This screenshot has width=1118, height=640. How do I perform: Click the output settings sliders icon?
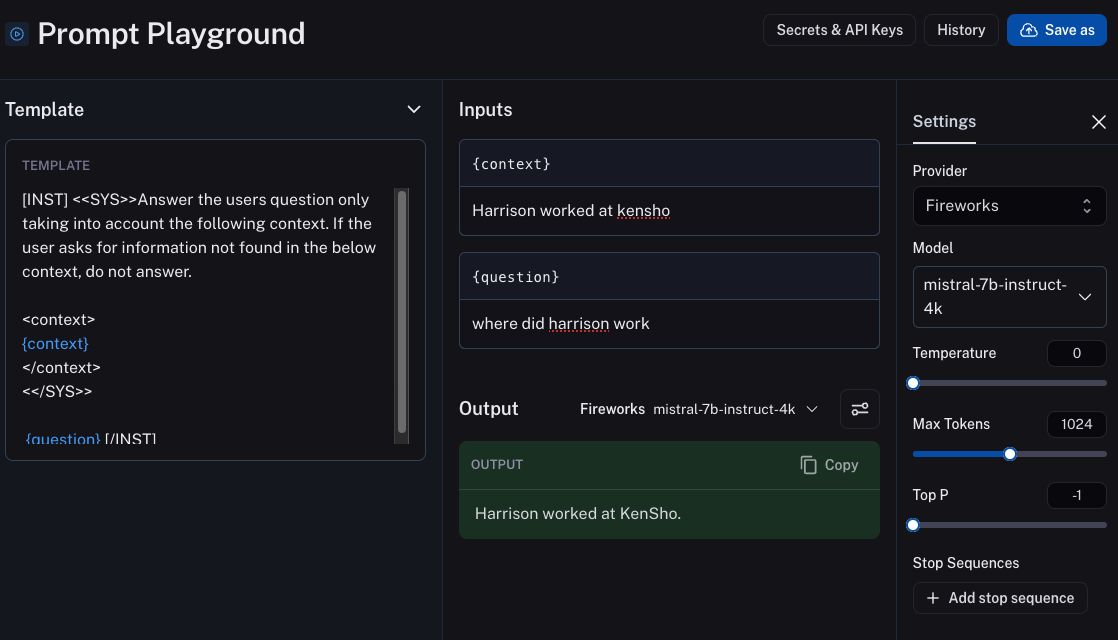(x=860, y=409)
